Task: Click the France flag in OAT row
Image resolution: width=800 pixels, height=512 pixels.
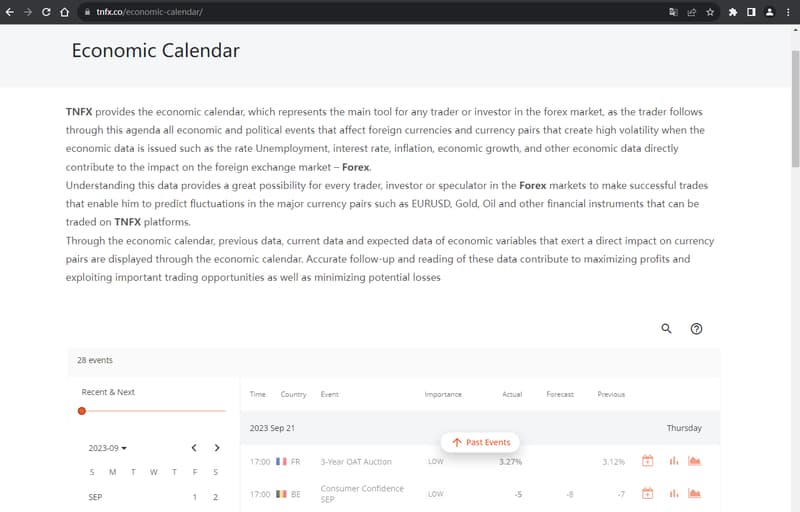Action: [281, 462]
